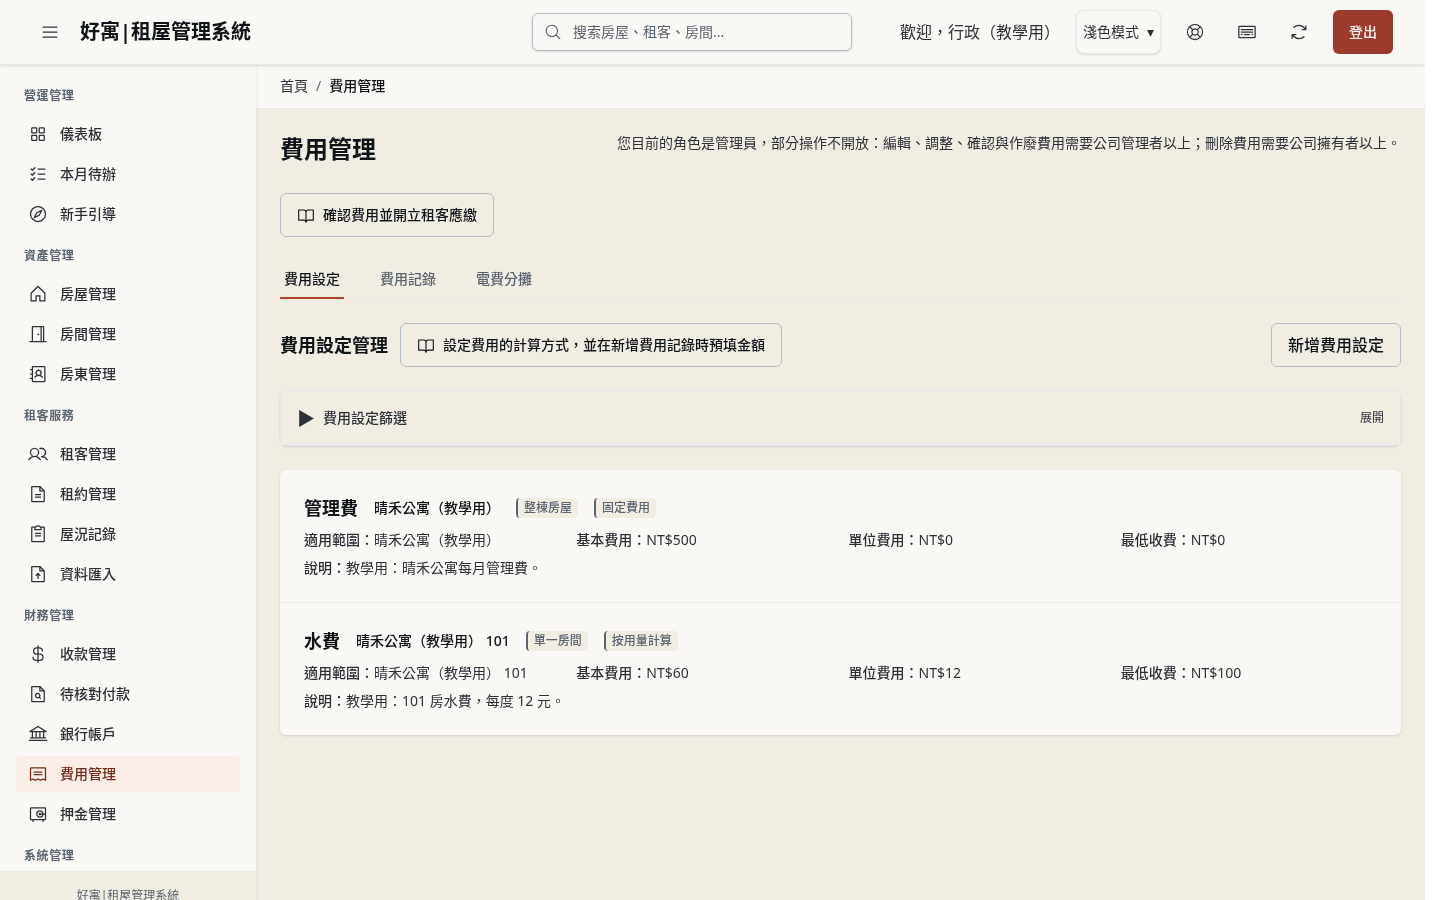The height and width of the screenshot is (900, 1440).
Task: Click the 收款管理 dollar sign icon
Action: pyautogui.click(x=38, y=654)
